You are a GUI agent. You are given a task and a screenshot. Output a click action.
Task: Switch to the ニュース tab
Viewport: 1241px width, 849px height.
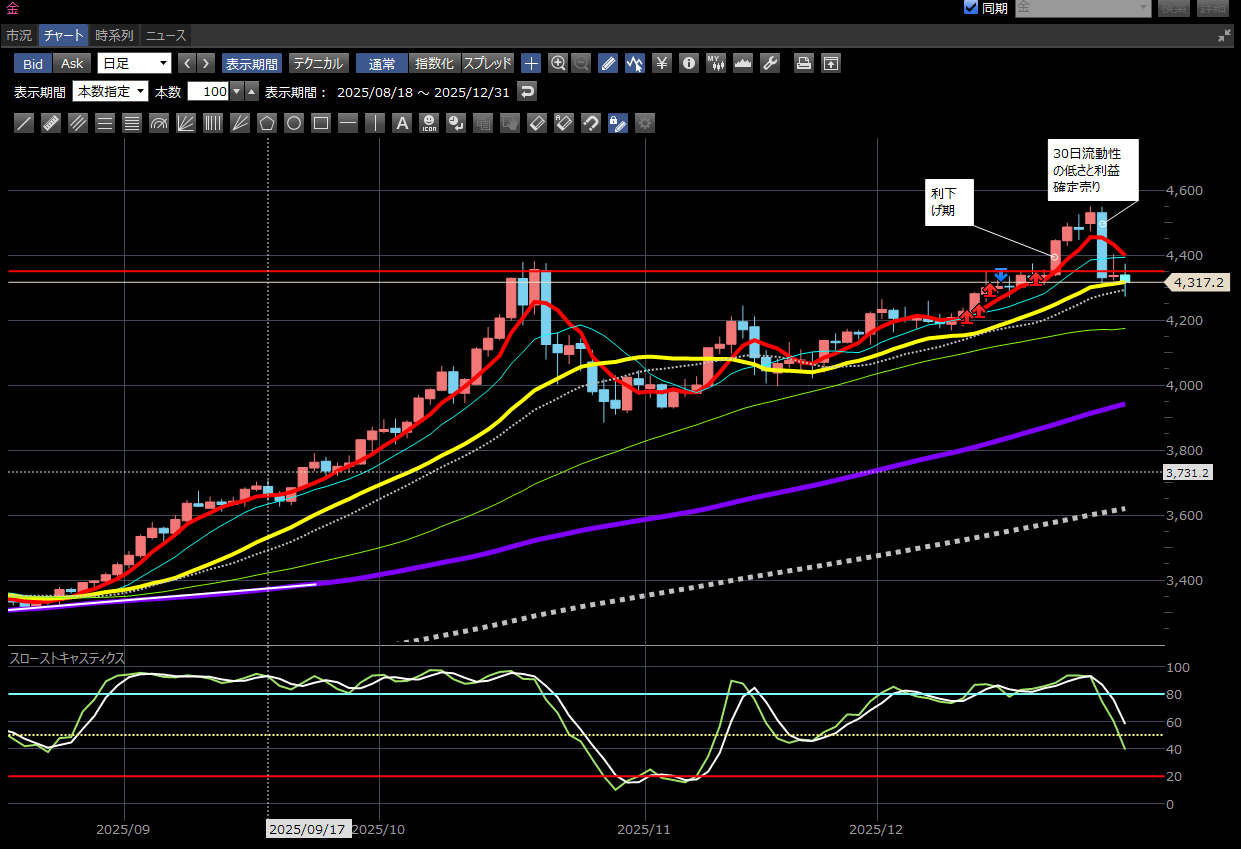(x=165, y=35)
